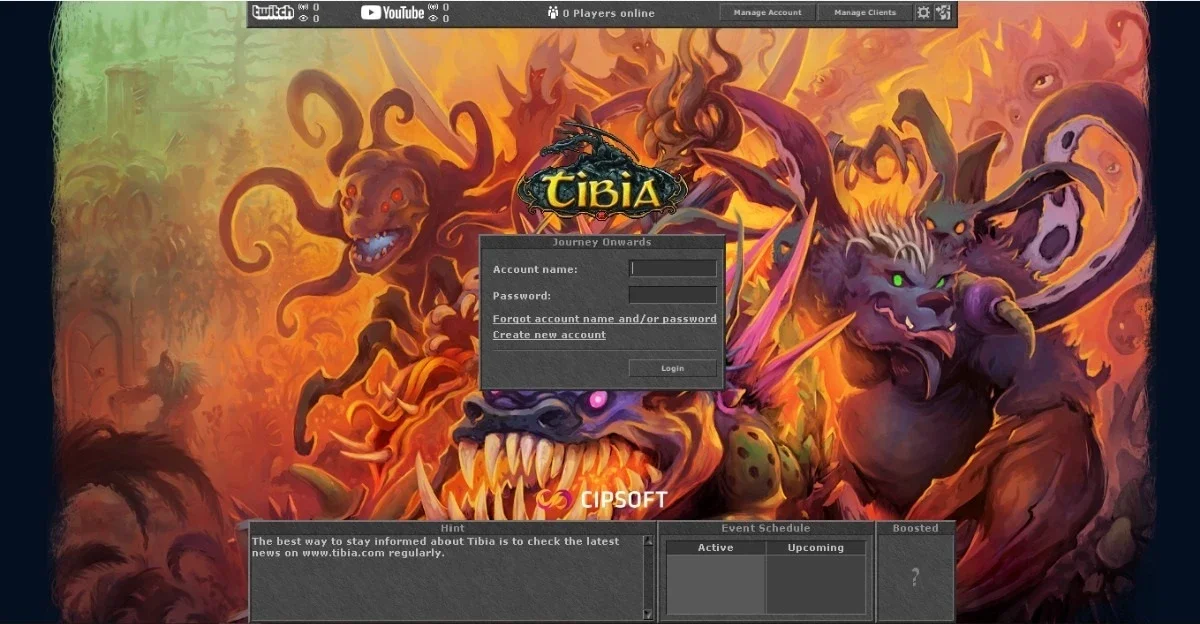This screenshot has width=1200, height=624.
Task: Click the 'Password:' label
Action: coord(522,296)
